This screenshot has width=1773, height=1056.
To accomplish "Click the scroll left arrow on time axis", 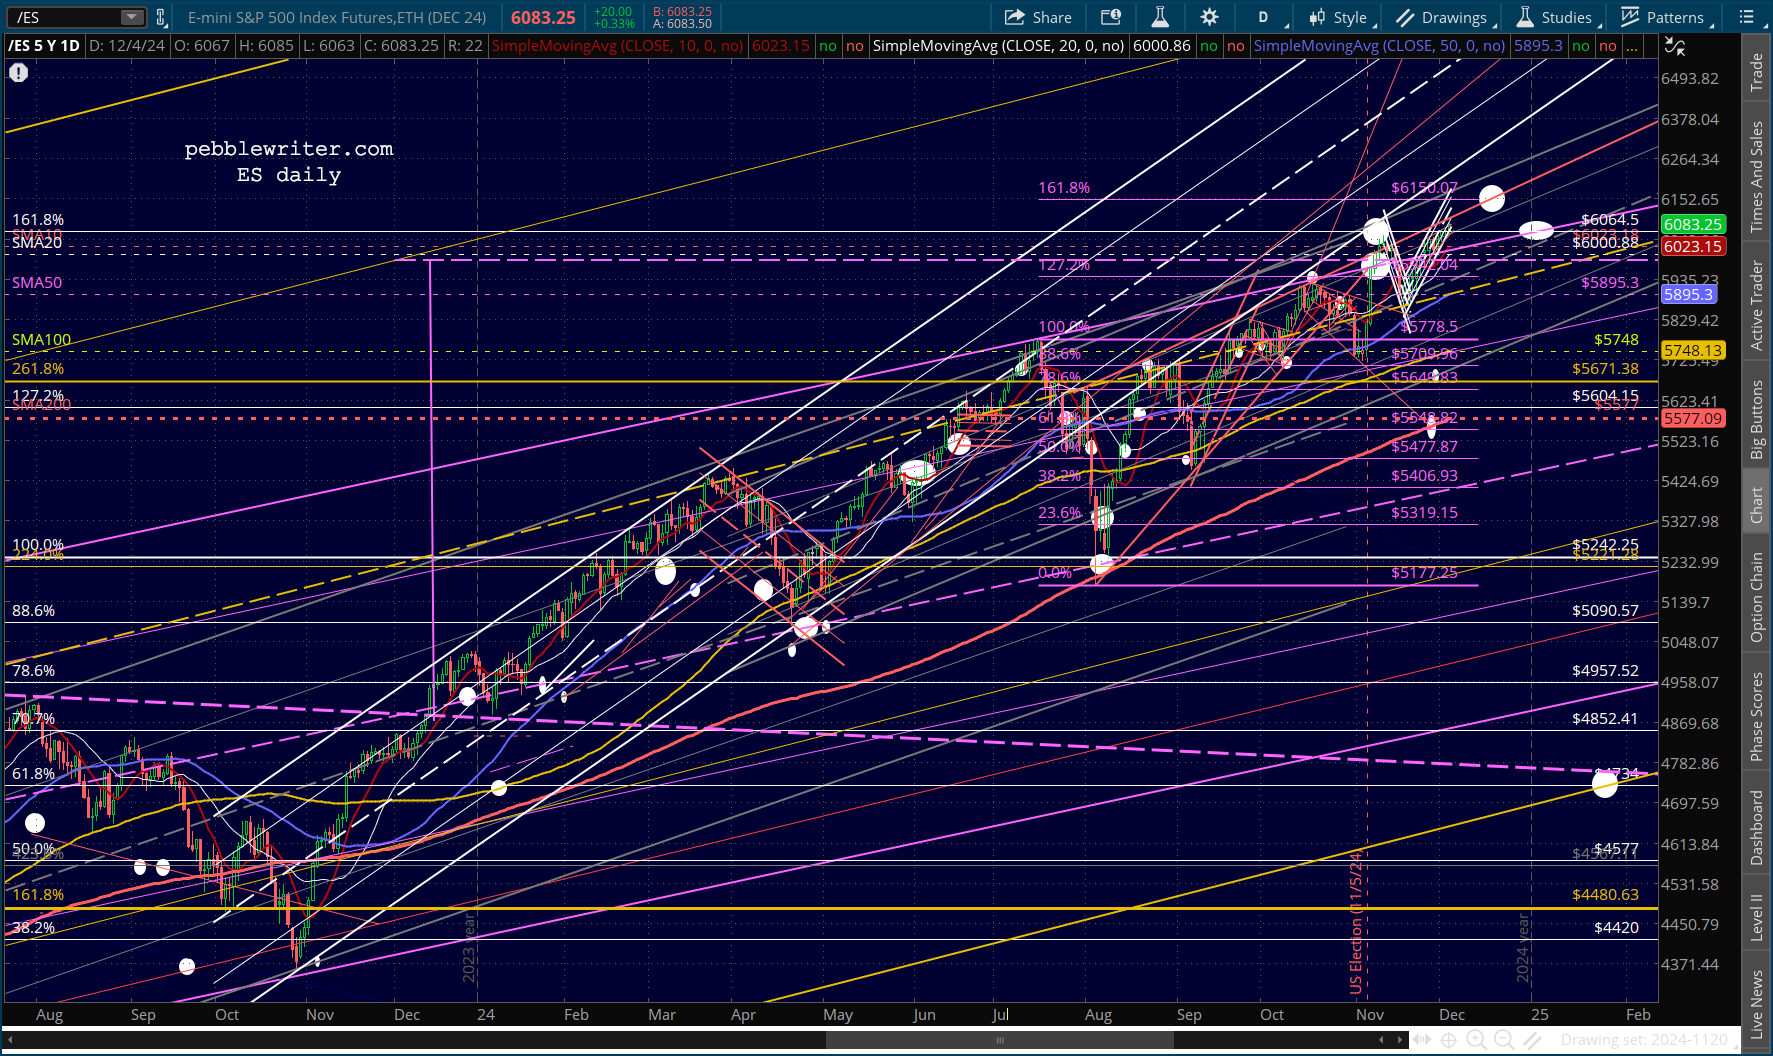I will [1382, 1040].
